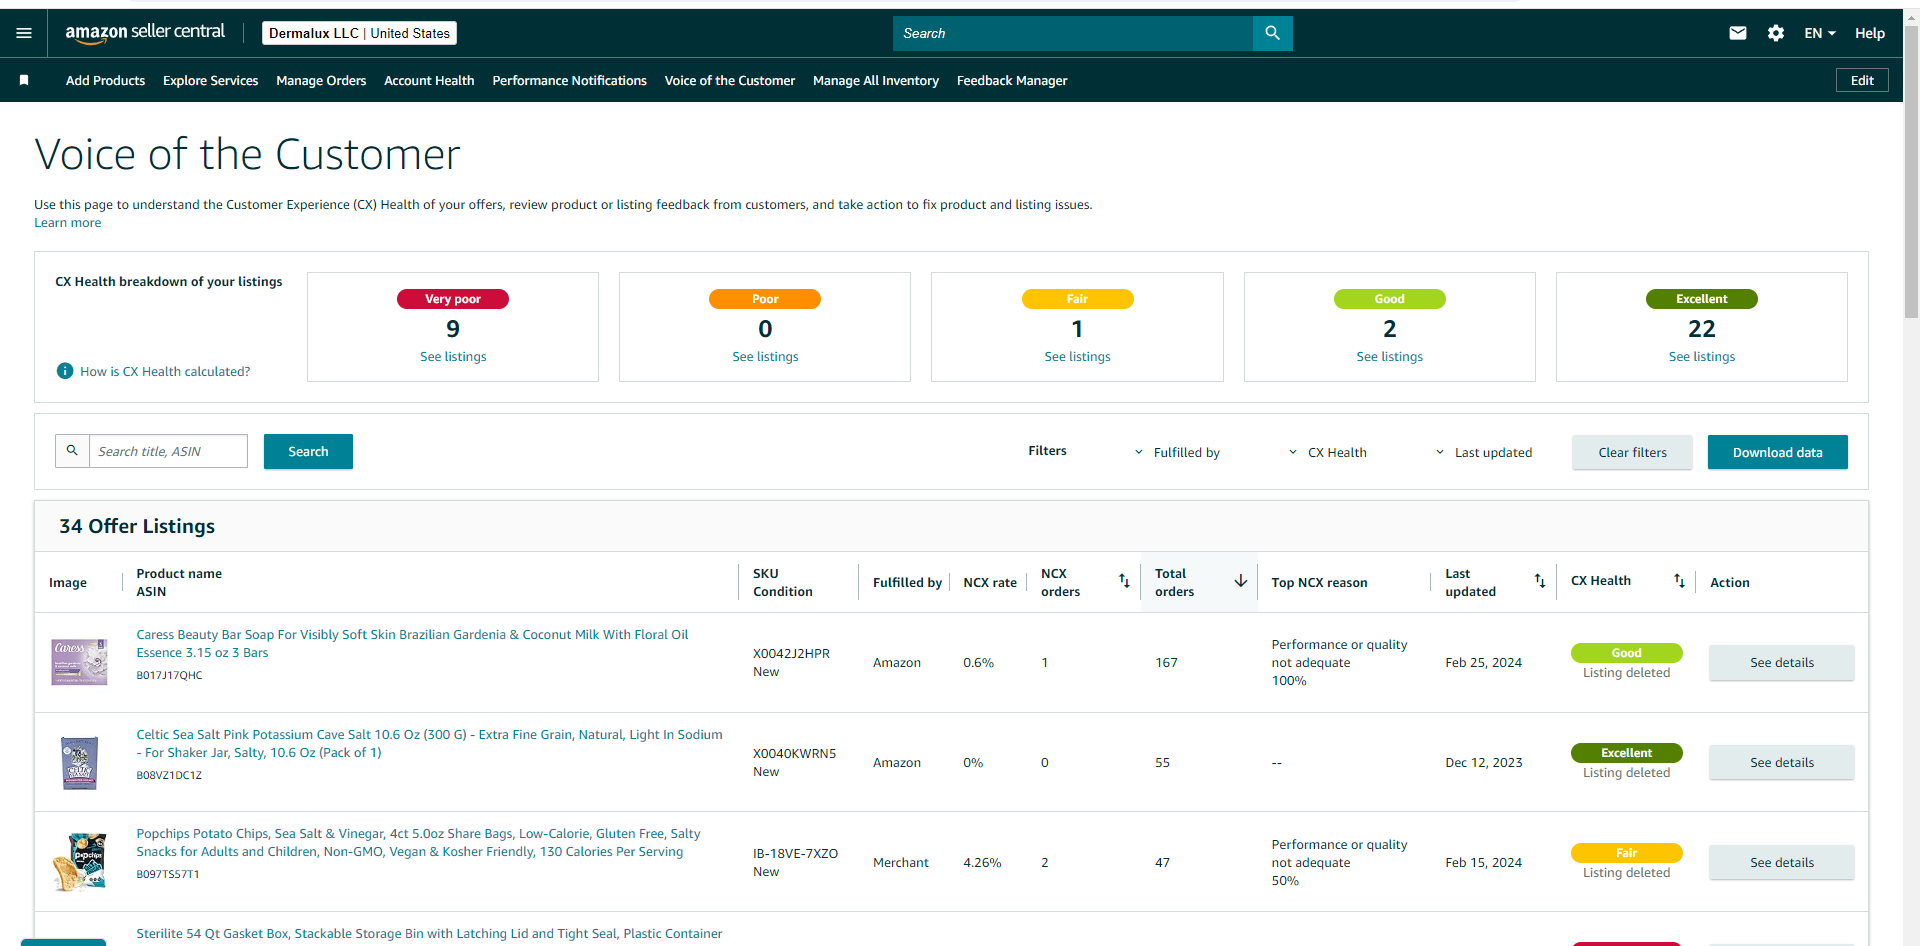
Task: See details for Popchips row
Action: [x=1781, y=862]
